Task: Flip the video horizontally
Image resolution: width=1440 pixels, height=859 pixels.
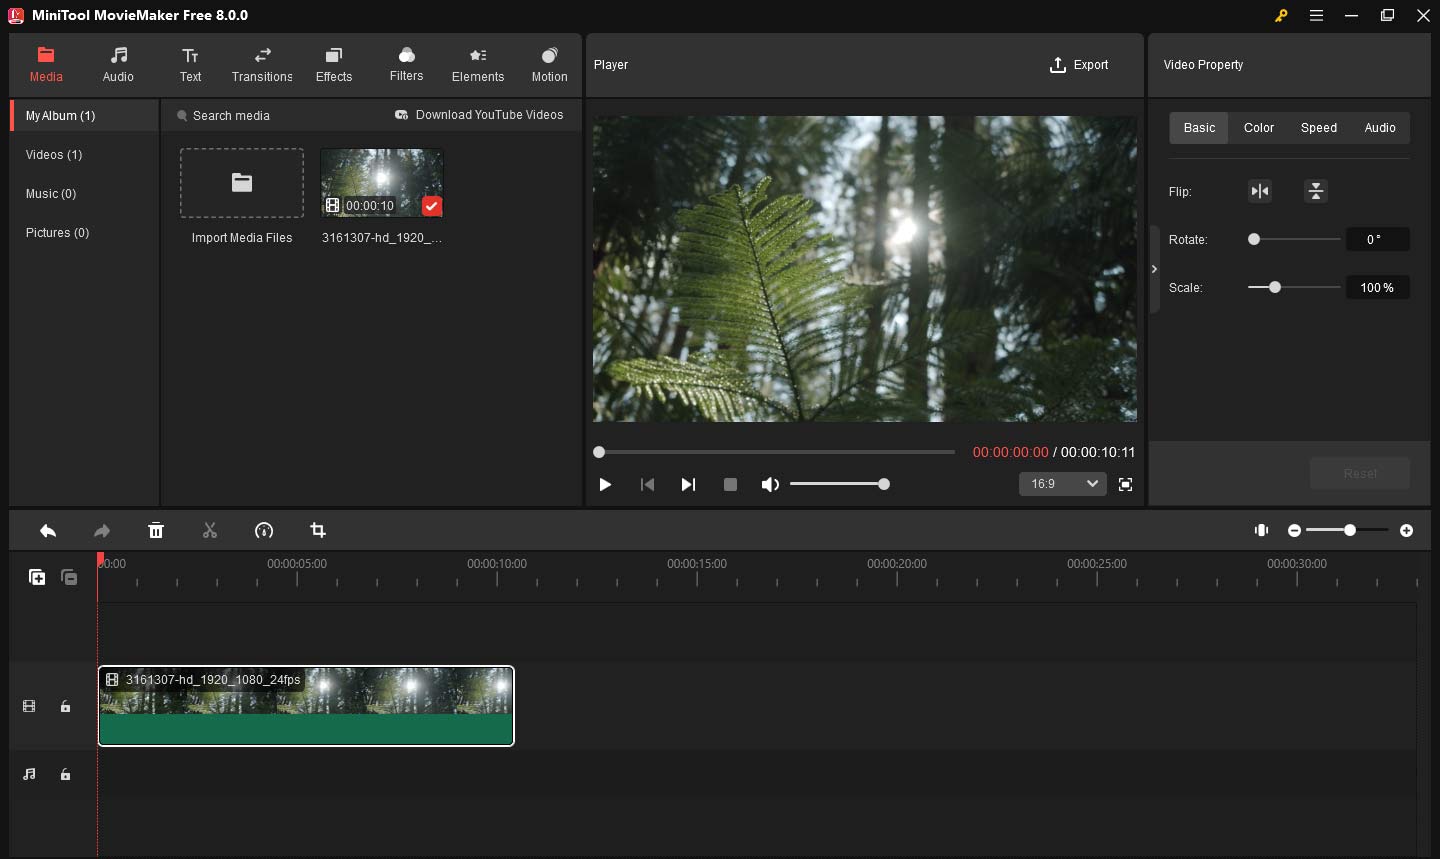Action: (1260, 191)
